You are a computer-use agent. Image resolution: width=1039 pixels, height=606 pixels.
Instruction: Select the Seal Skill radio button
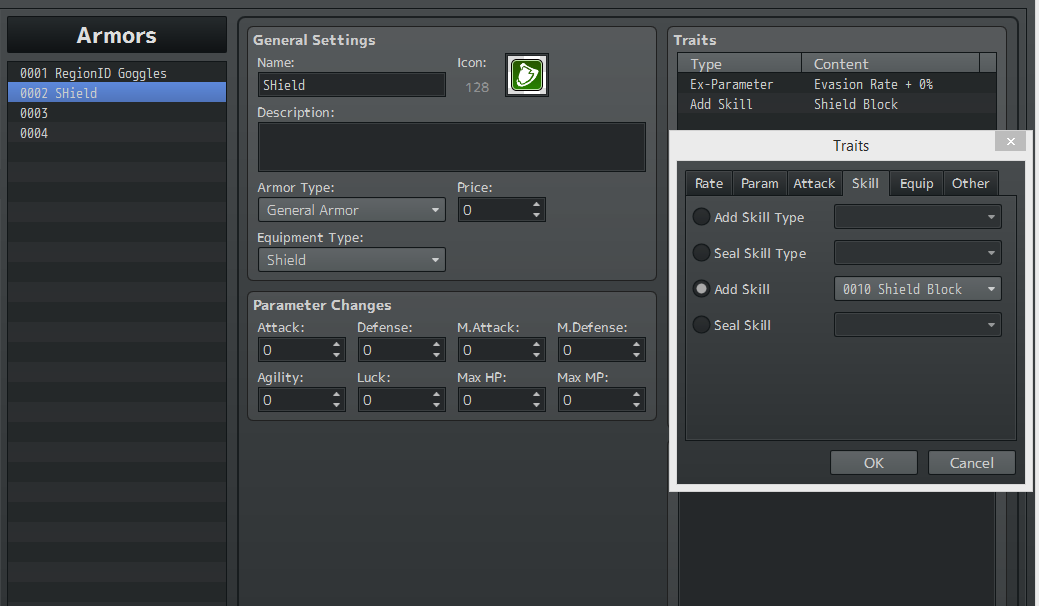(x=701, y=325)
